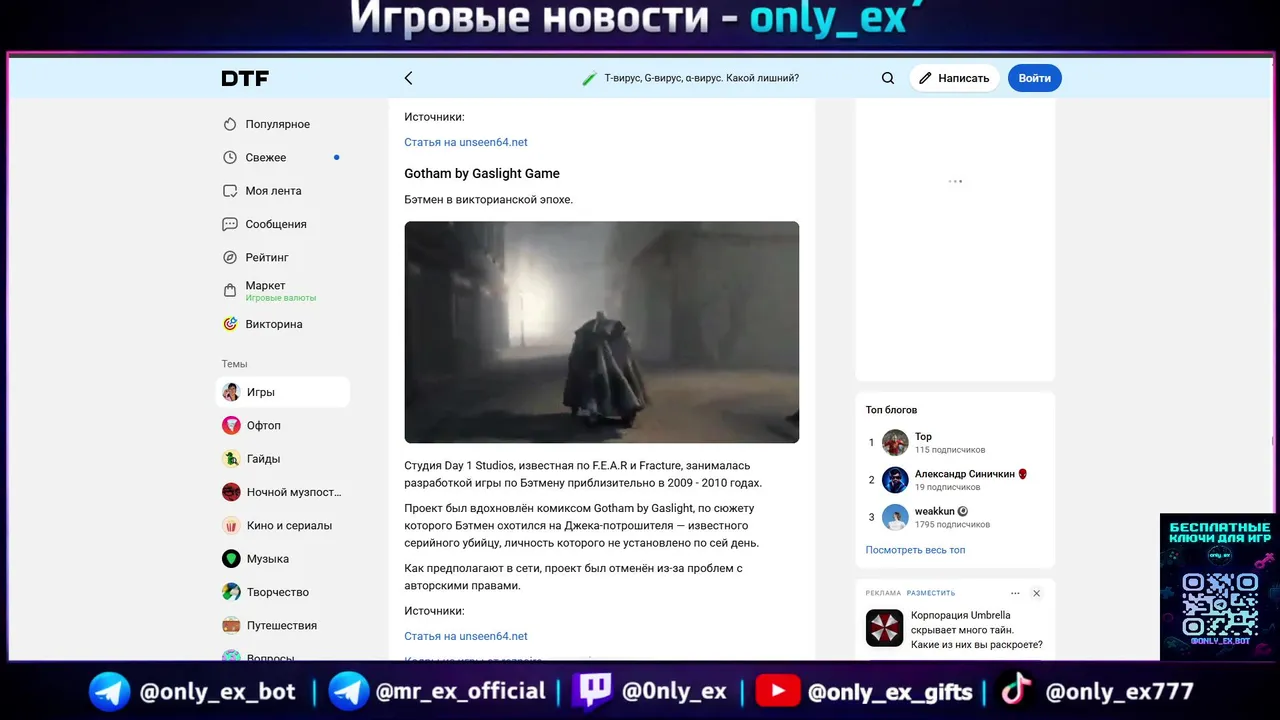The height and width of the screenshot is (720, 1280).
Task: Click the Путешествия topic icon
Action: coord(231,625)
